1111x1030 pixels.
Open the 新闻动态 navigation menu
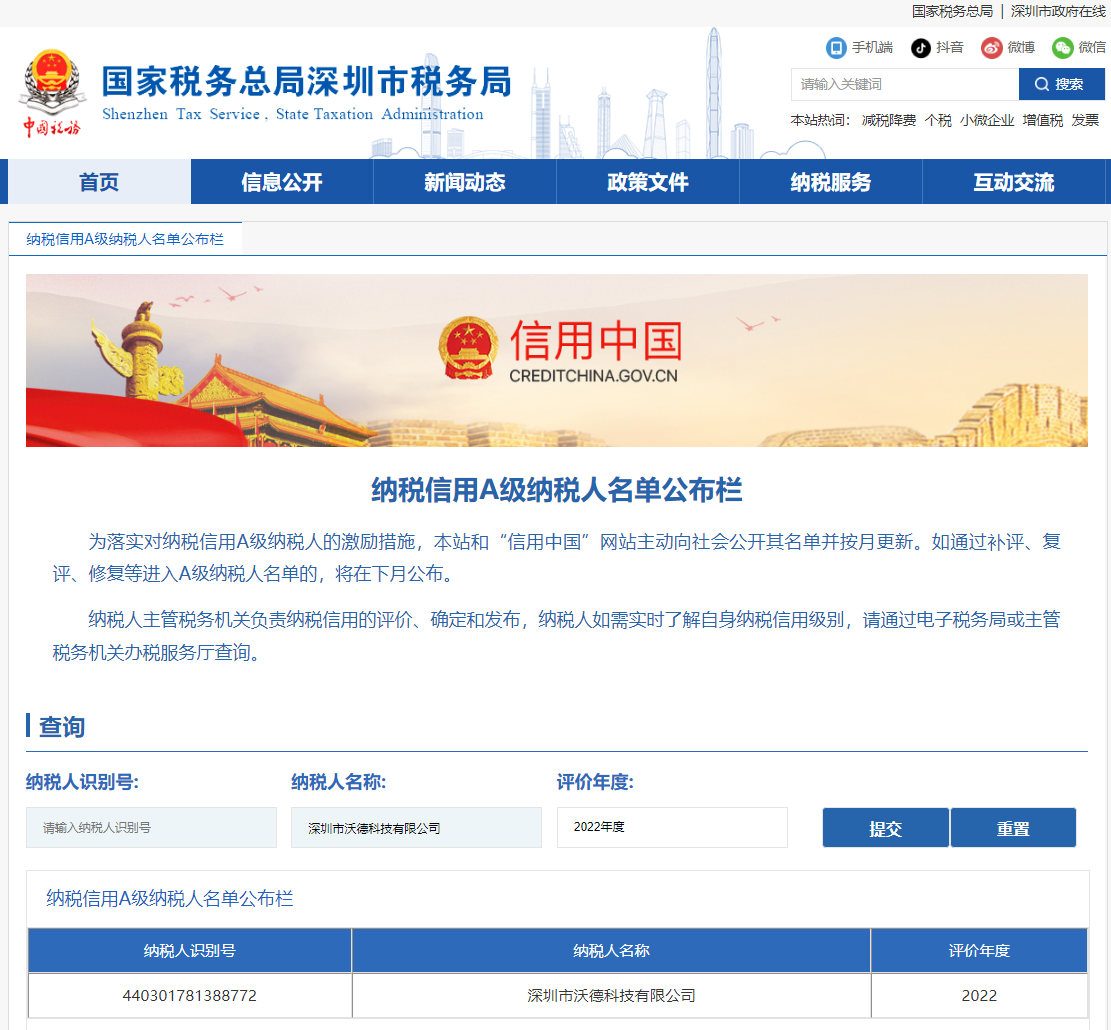(x=465, y=182)
